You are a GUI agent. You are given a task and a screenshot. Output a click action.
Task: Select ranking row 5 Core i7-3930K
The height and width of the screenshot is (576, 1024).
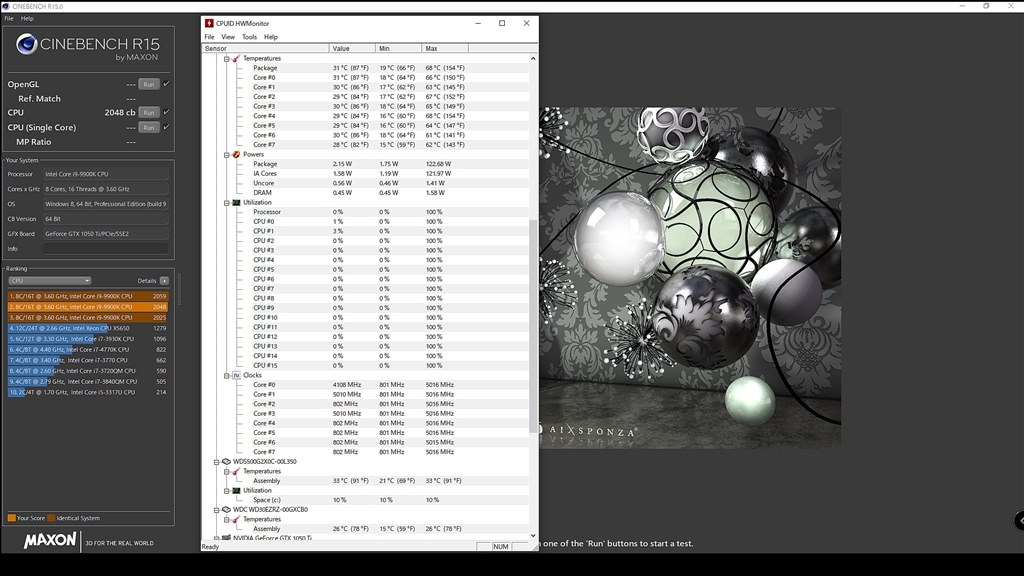pos(88,338)
